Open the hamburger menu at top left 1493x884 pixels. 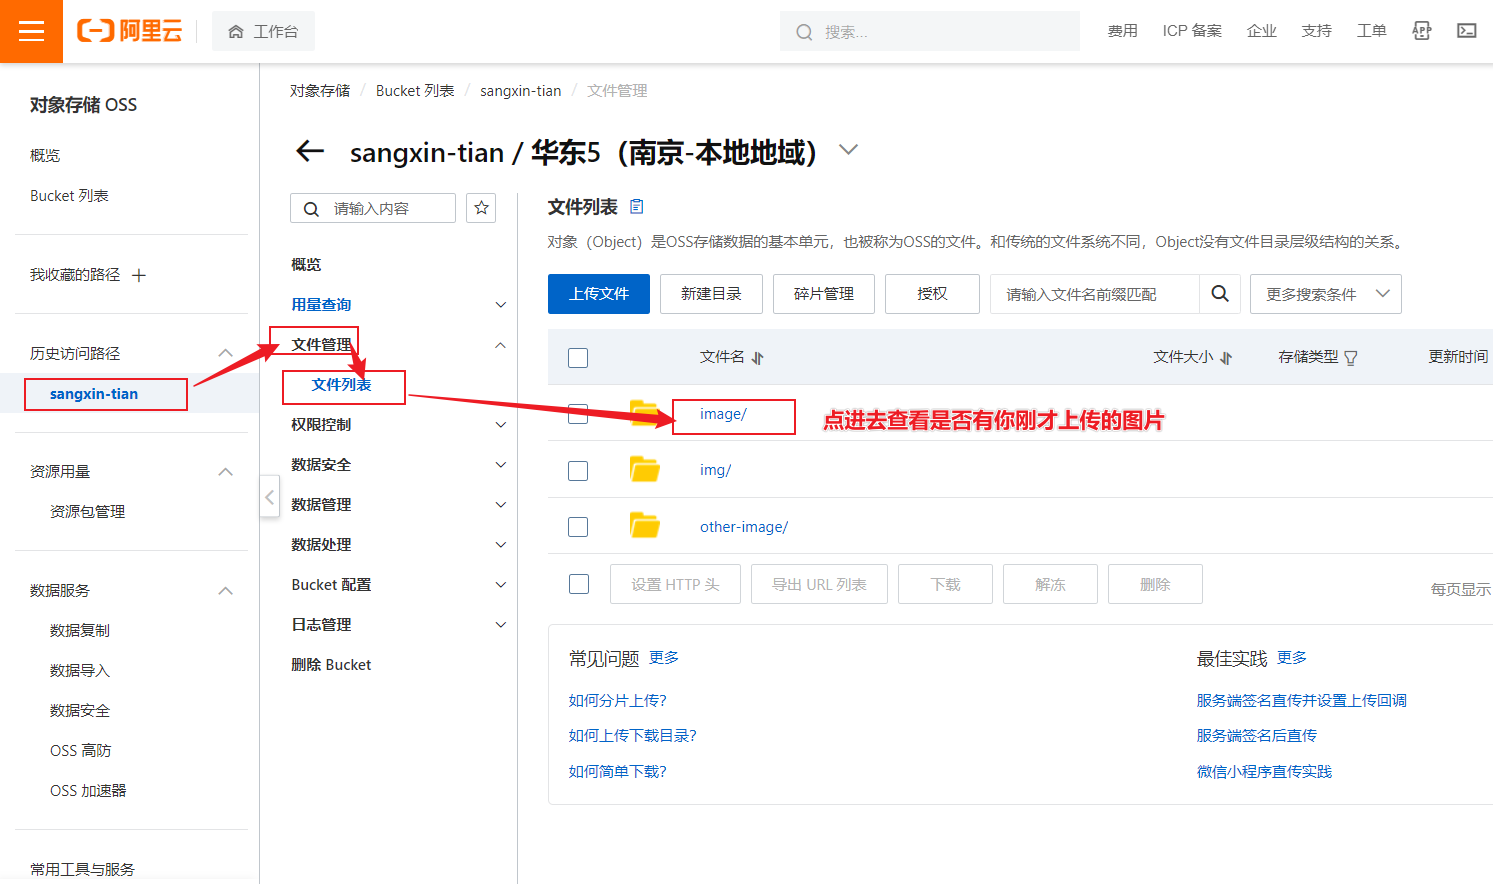[31, 31]
